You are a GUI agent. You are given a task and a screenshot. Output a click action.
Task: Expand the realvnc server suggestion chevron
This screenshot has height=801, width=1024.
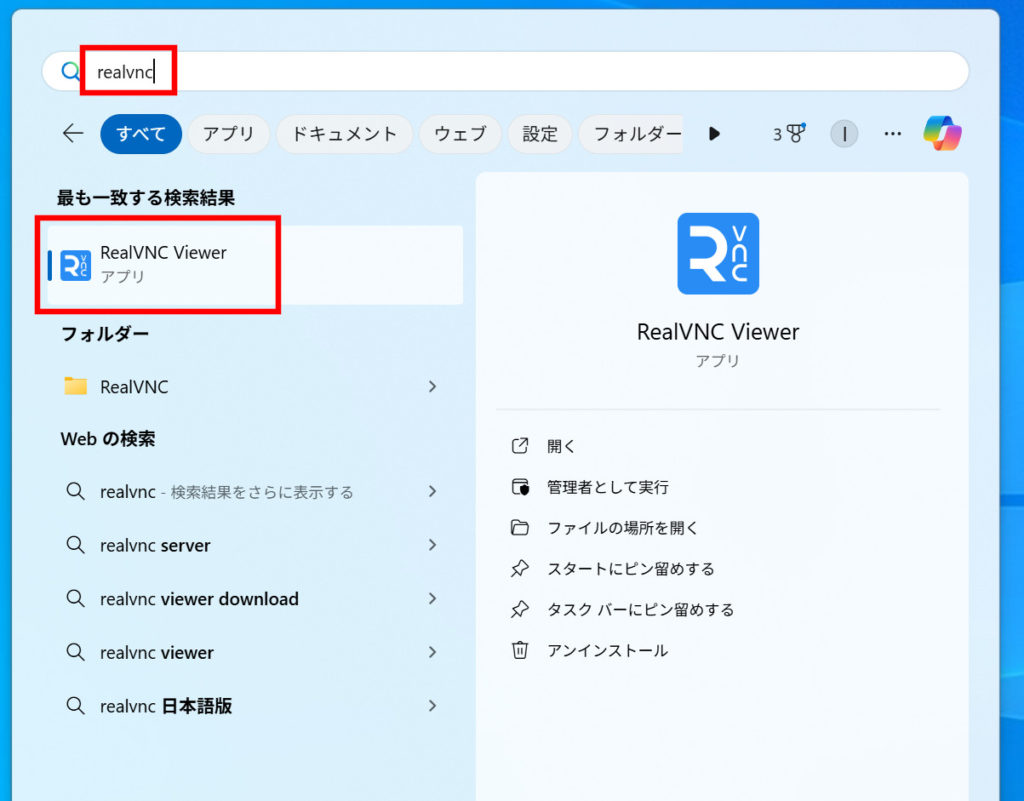tap(432, 545)
